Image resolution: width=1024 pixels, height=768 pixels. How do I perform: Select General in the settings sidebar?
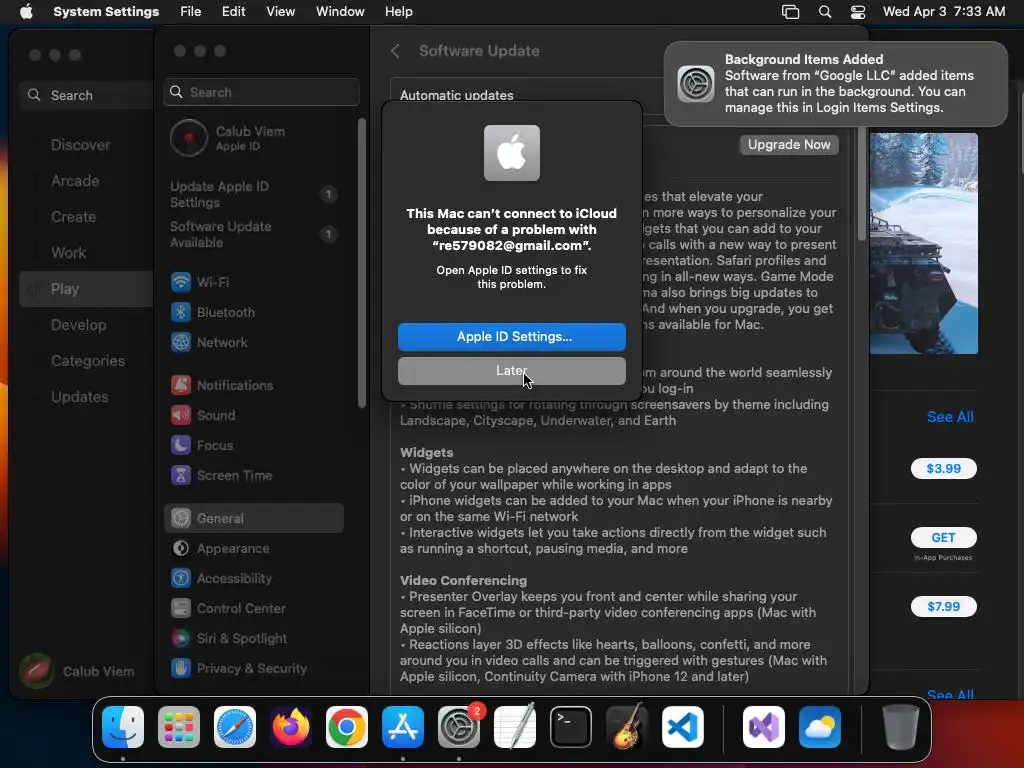254,518
